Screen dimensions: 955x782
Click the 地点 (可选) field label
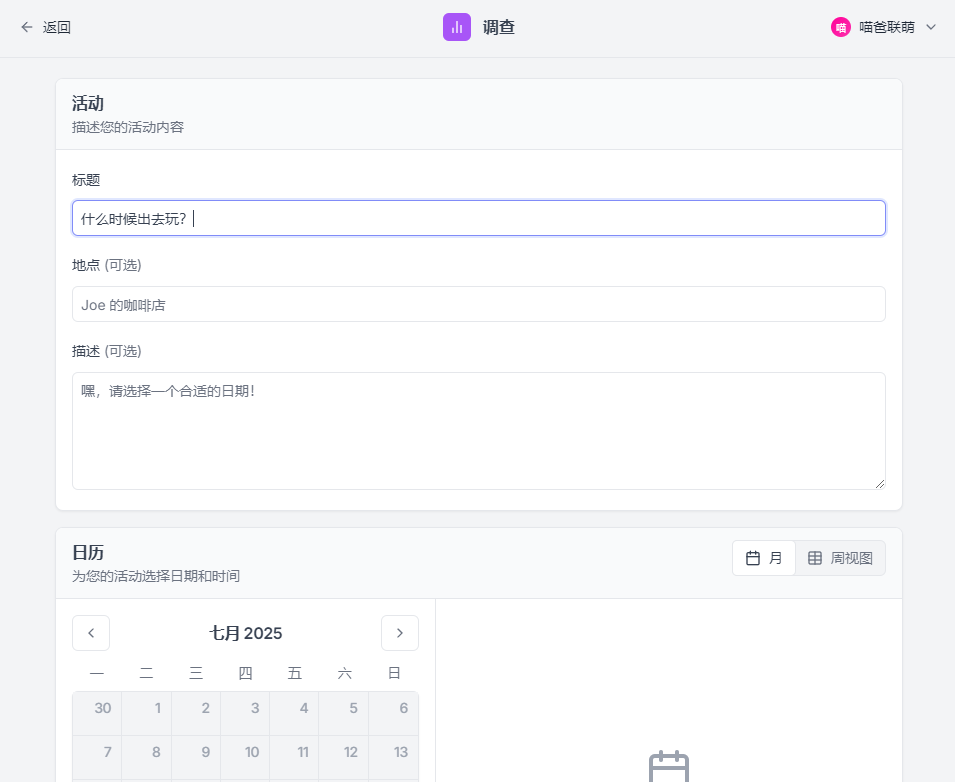[x=107, y=265]
